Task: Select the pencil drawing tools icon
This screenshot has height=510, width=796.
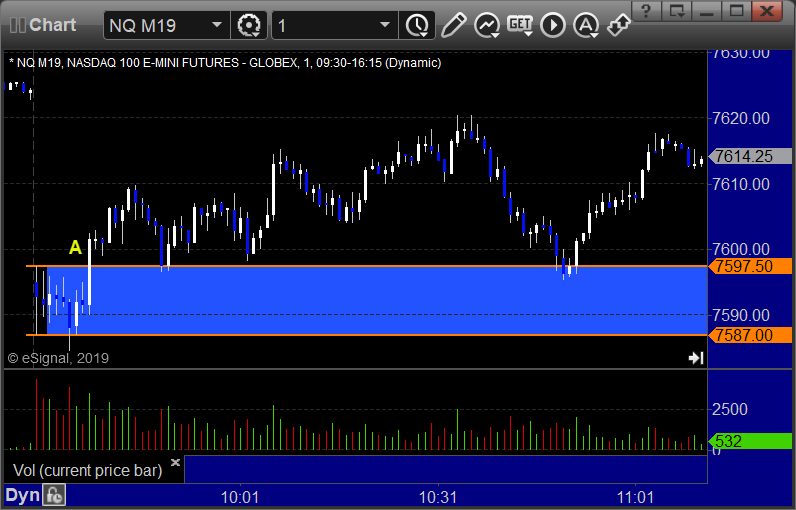Action: [453, 25]
